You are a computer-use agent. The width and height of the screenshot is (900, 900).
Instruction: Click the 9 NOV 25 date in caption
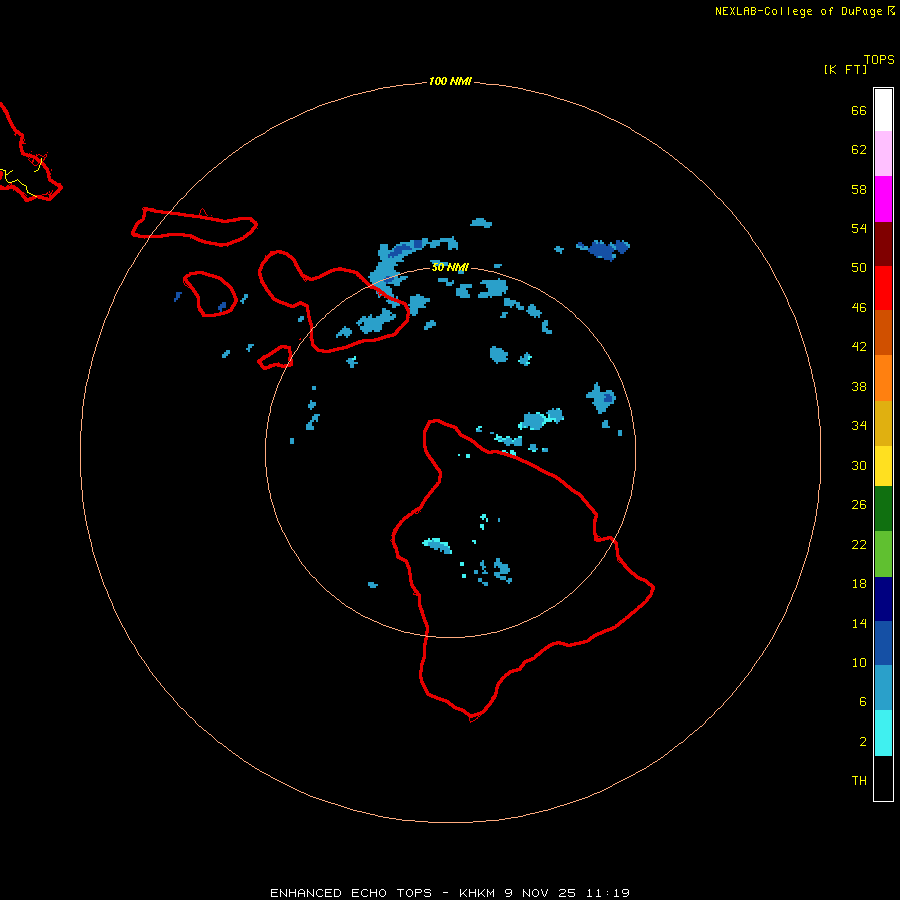[540, 893]
